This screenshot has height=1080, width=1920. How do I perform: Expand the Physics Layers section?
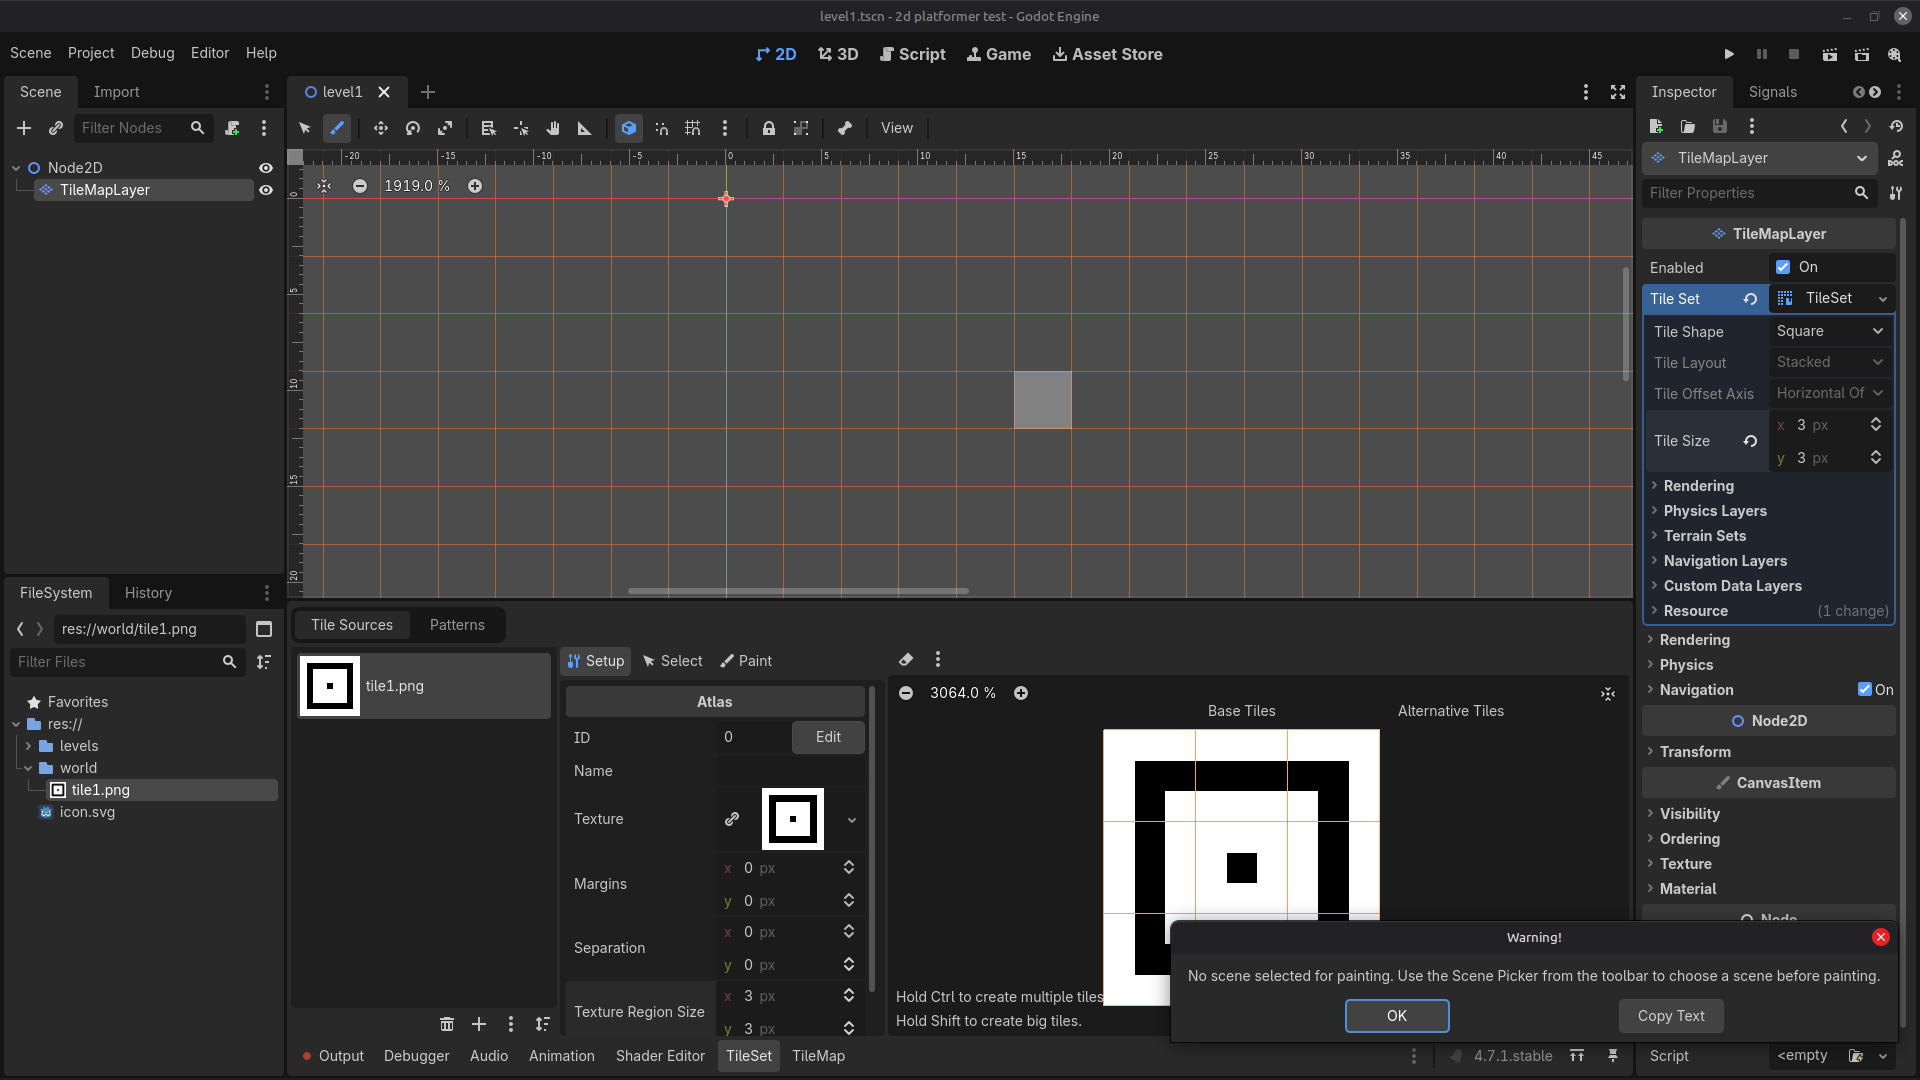1715,511
